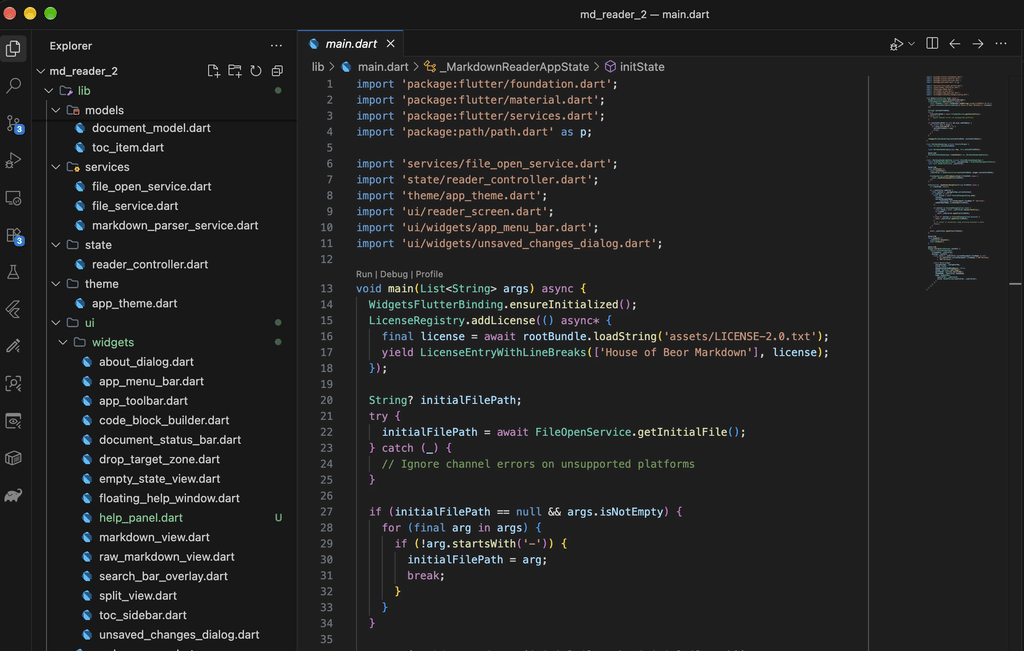
Task: Open document_model.dart file
Action: pyautogui.click(x=151, y=128)
